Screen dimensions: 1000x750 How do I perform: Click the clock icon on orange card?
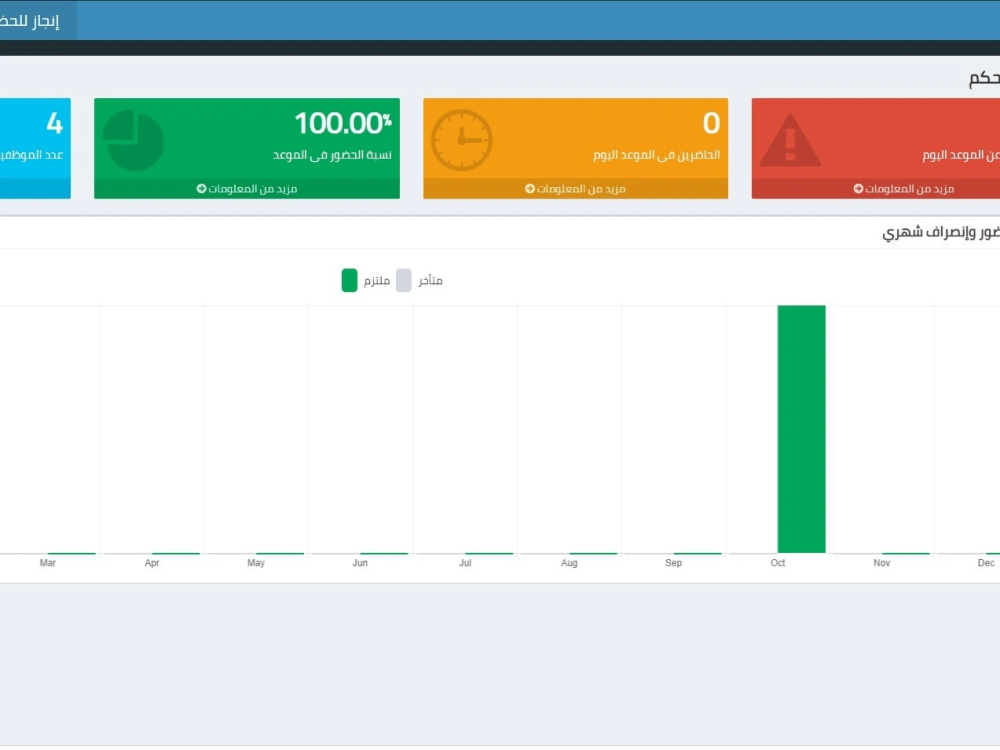pos(462,140)
